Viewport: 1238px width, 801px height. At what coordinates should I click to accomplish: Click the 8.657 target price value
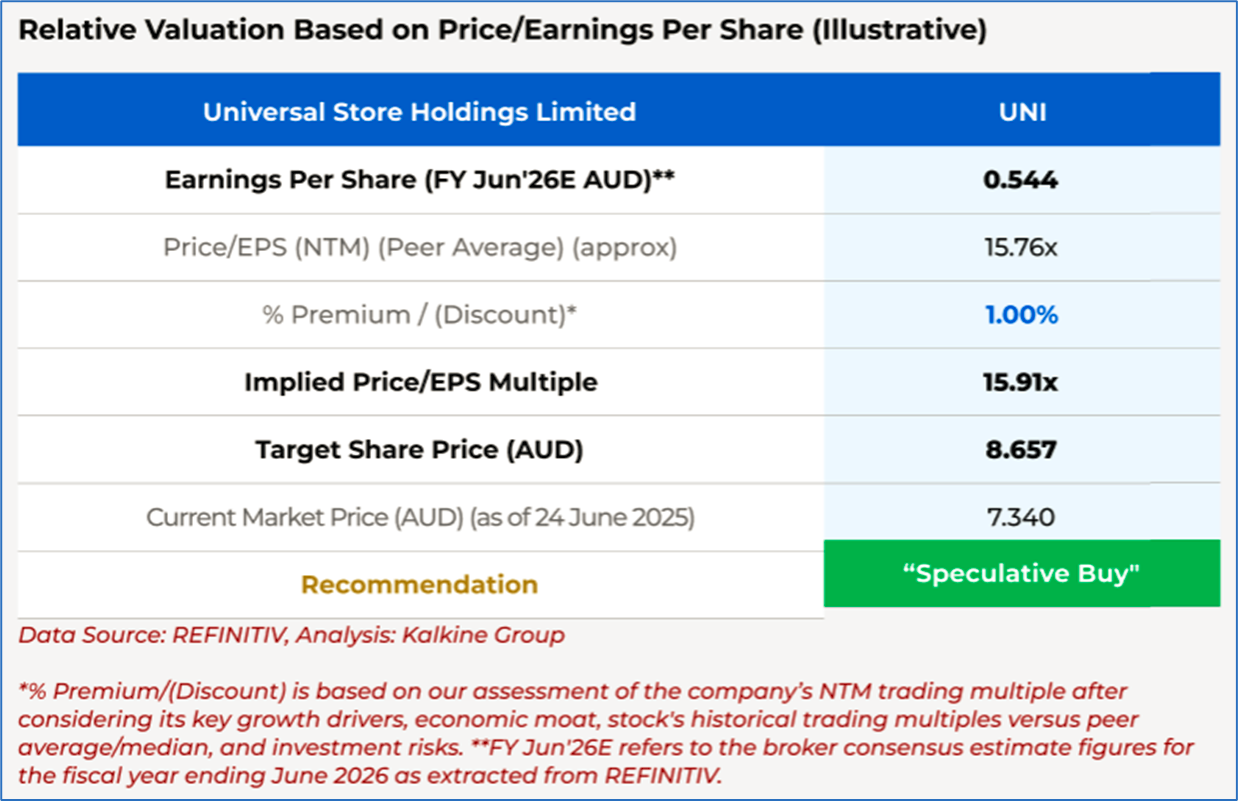pos(1021,450)
